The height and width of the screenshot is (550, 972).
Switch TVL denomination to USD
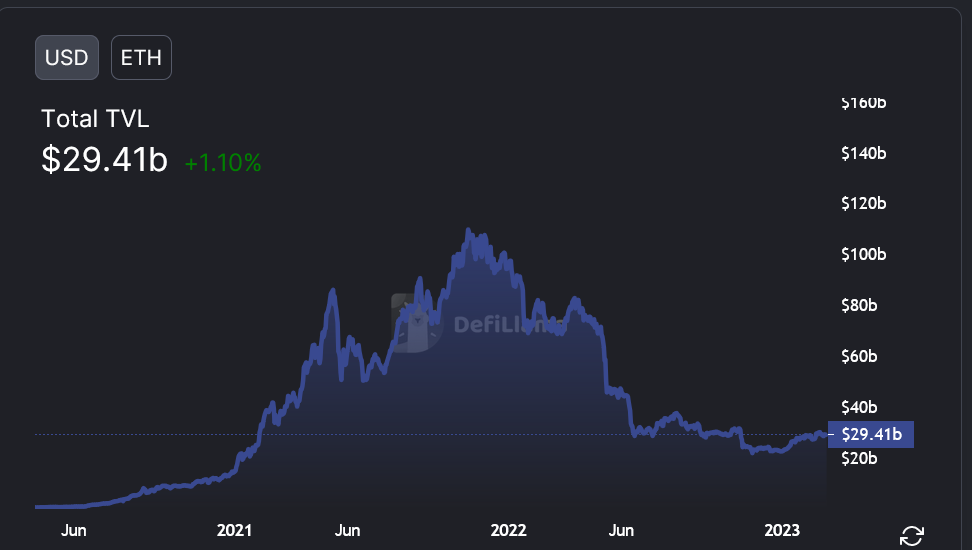(x=67, y=58)
